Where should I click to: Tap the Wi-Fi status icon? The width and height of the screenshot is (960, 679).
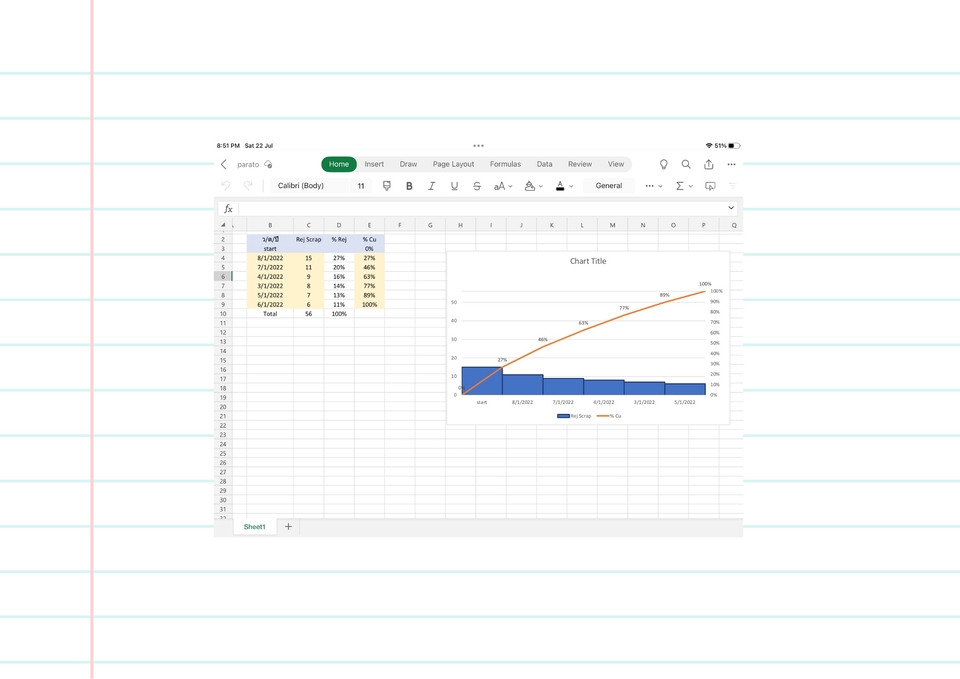(x=709, y=146)
